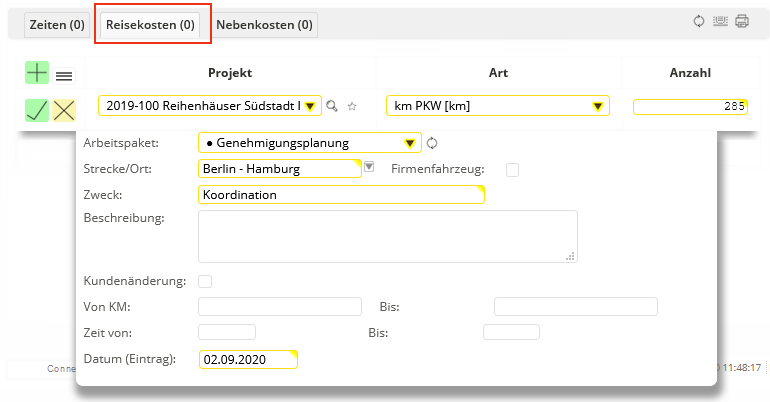This screenshot has height=402, width=770.
Task: Open the list menu icon beside plus
Action: (64, 75)
